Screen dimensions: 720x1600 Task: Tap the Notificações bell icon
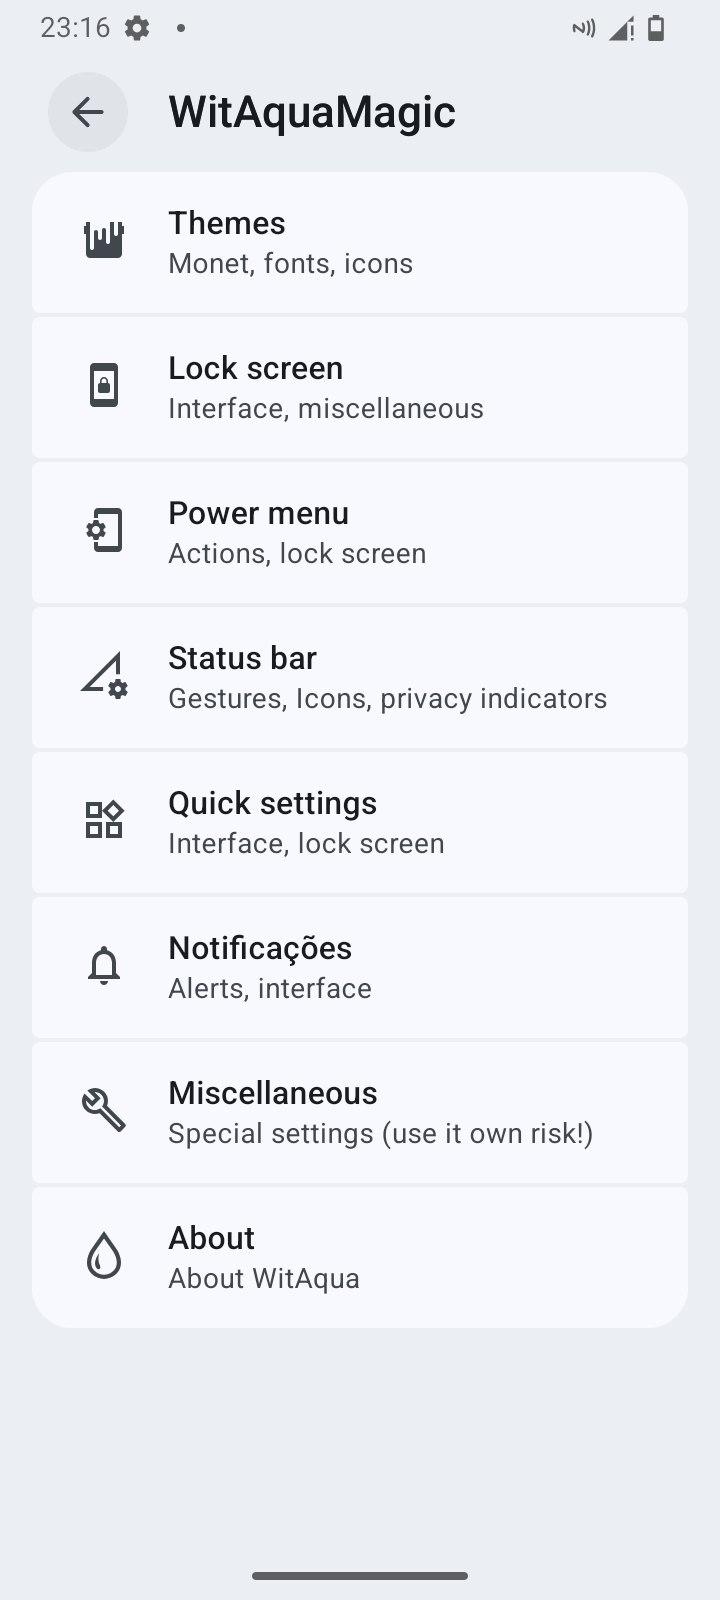pos(104,966)
